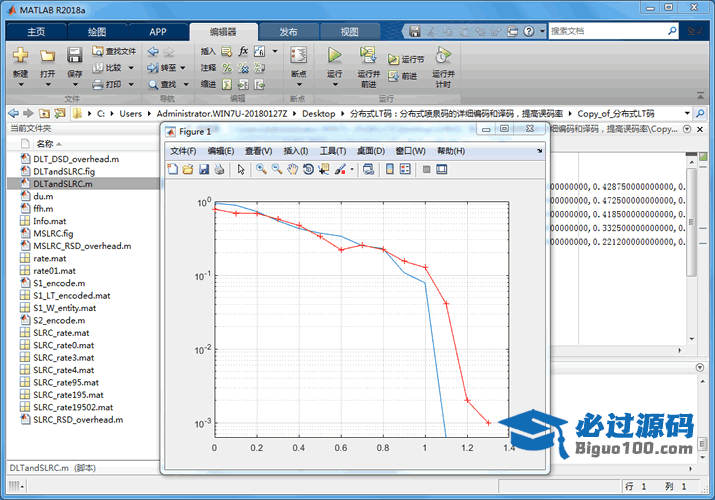
Task: Click the insert function fx icon
Action: 243,51
